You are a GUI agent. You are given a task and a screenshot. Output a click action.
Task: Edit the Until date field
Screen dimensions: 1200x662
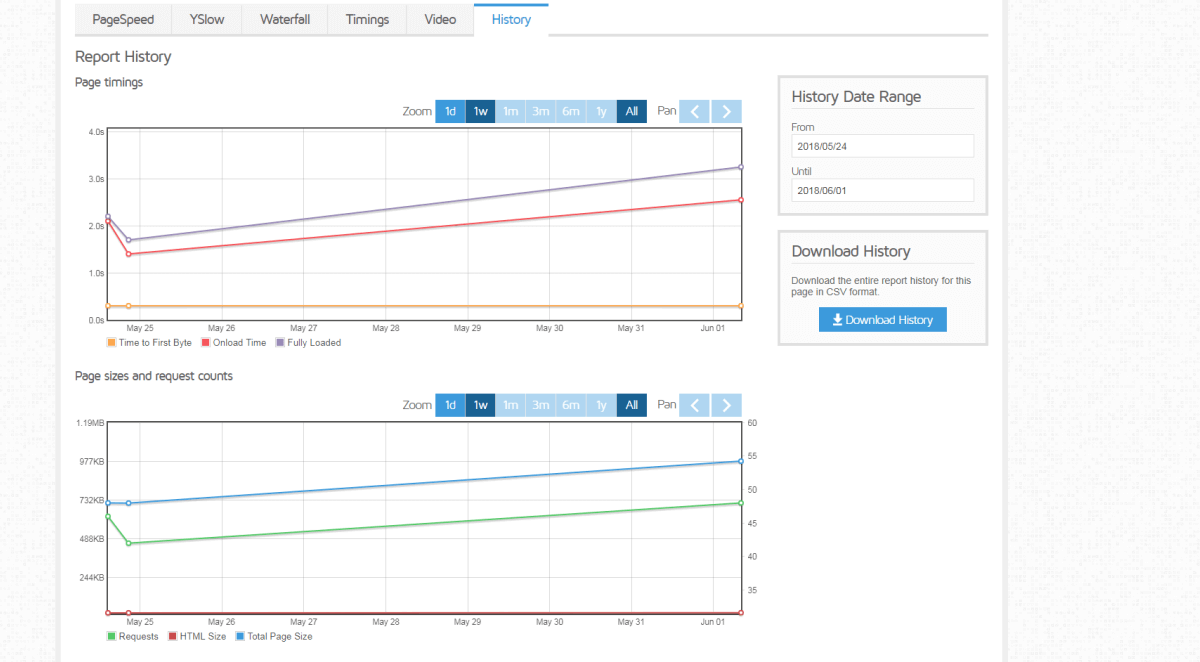(x=882, y=190)
